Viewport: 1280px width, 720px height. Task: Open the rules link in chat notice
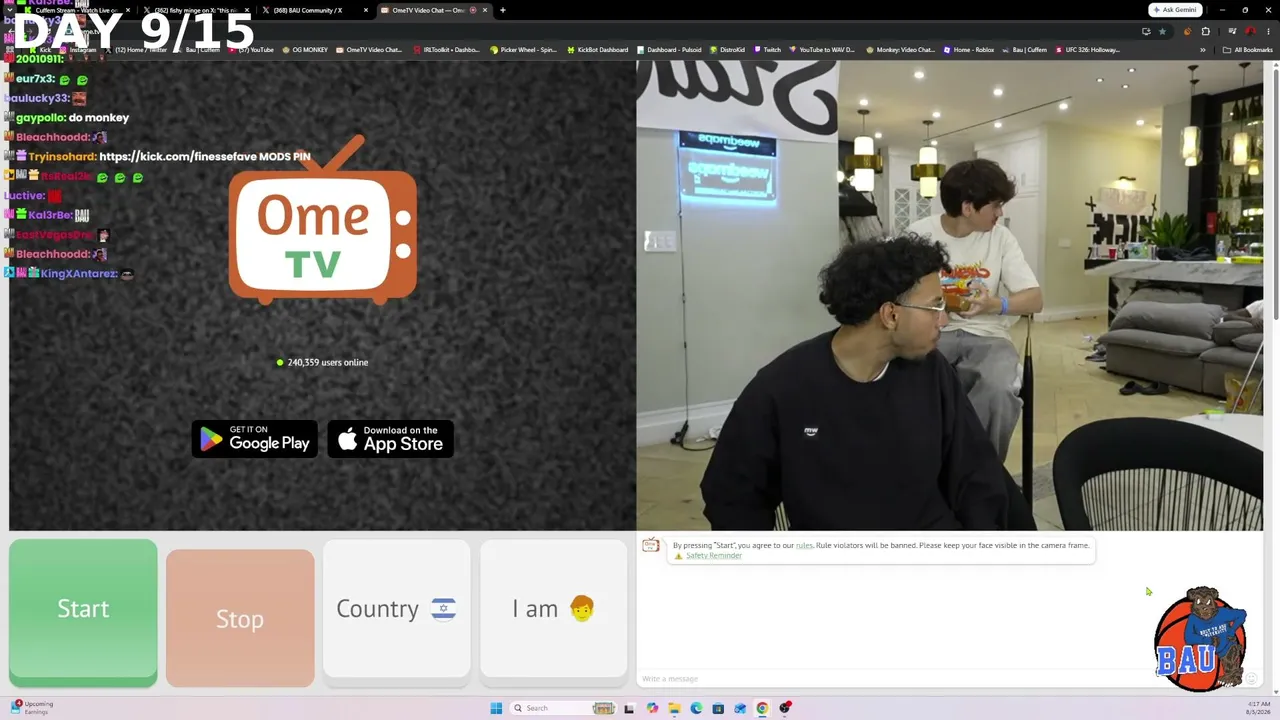(804, 545)
